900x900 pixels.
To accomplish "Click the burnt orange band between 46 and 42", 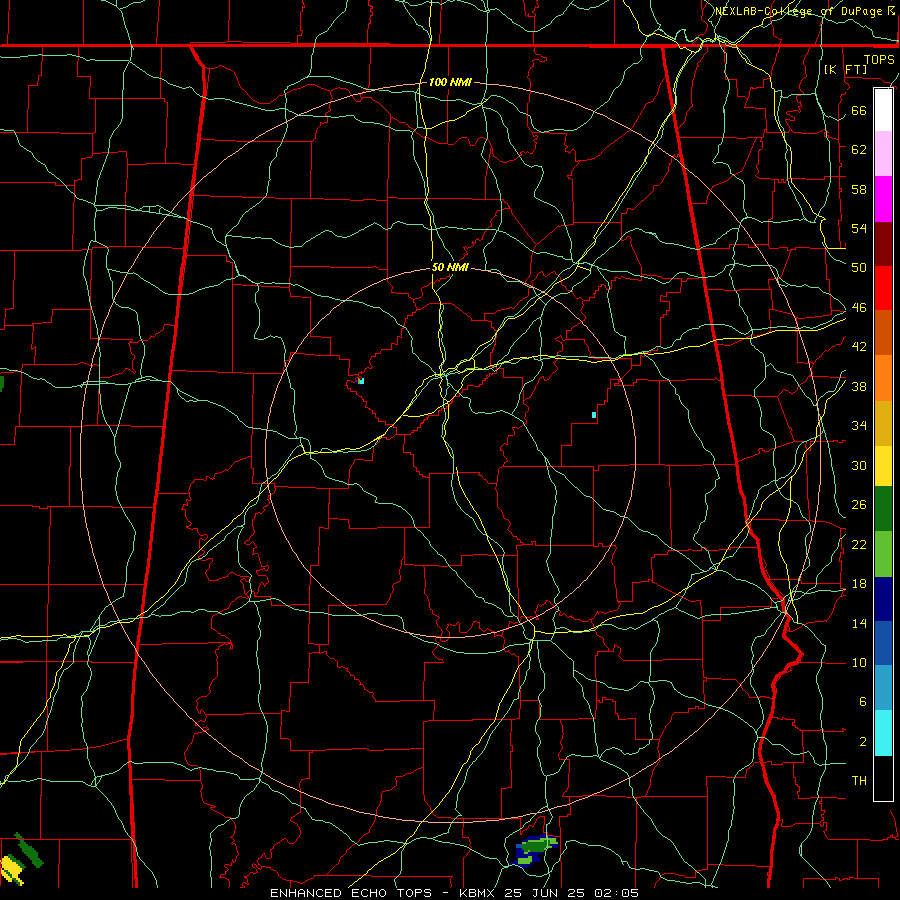I will (x=883, y=333).
